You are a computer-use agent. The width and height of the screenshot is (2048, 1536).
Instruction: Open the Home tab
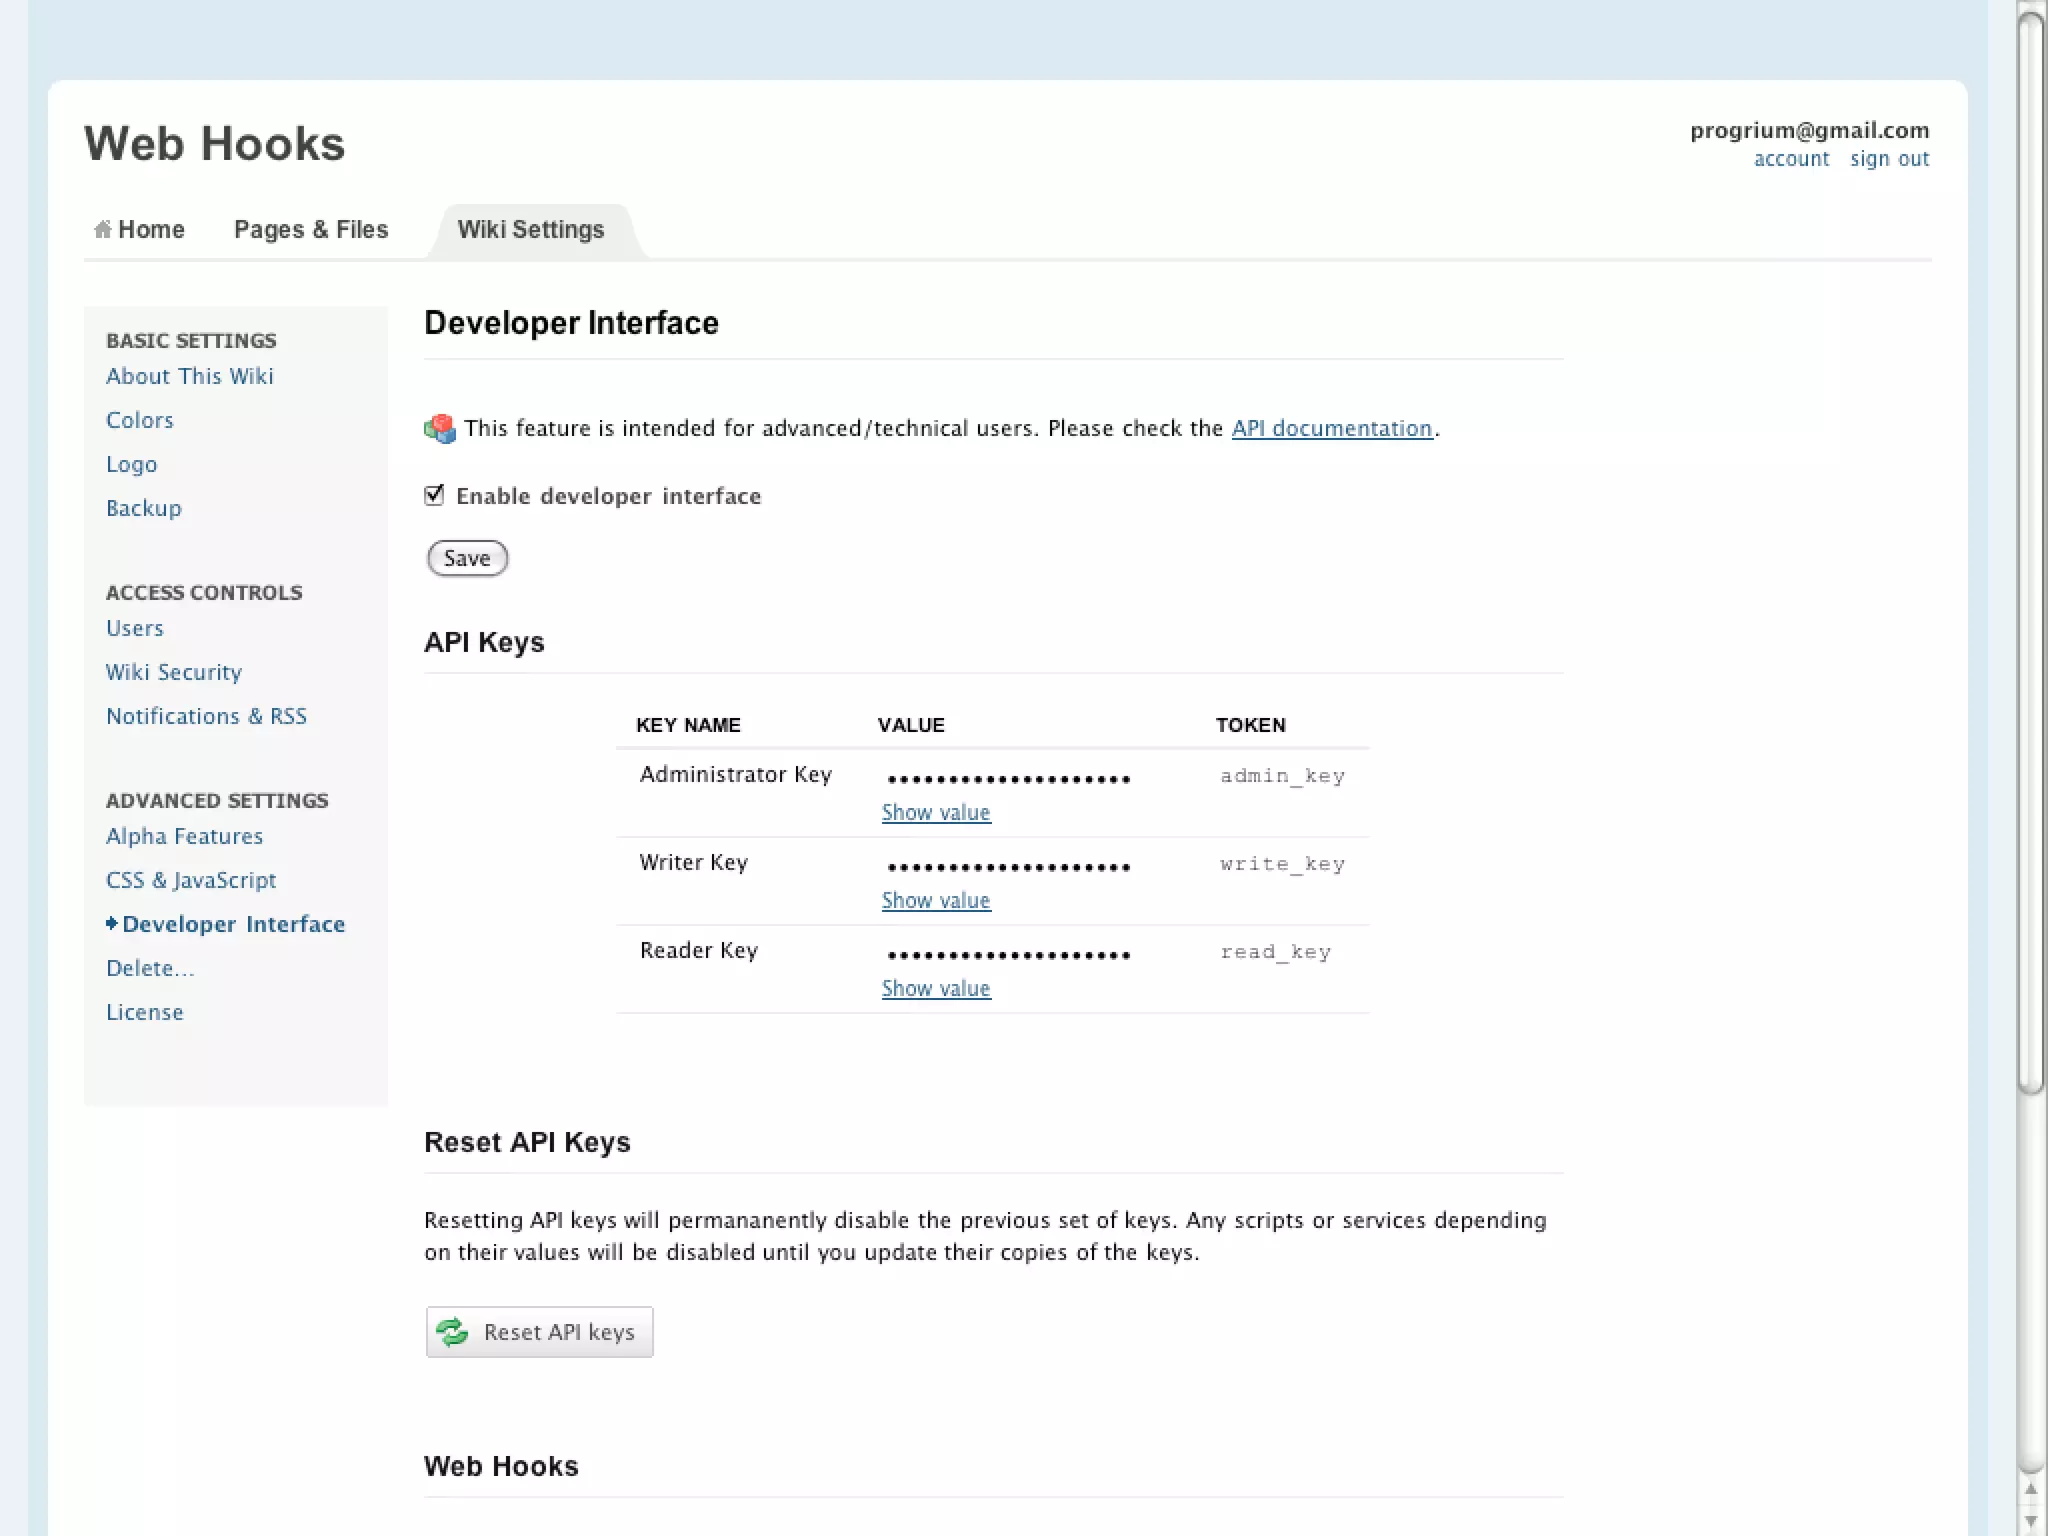coord(139,229)
